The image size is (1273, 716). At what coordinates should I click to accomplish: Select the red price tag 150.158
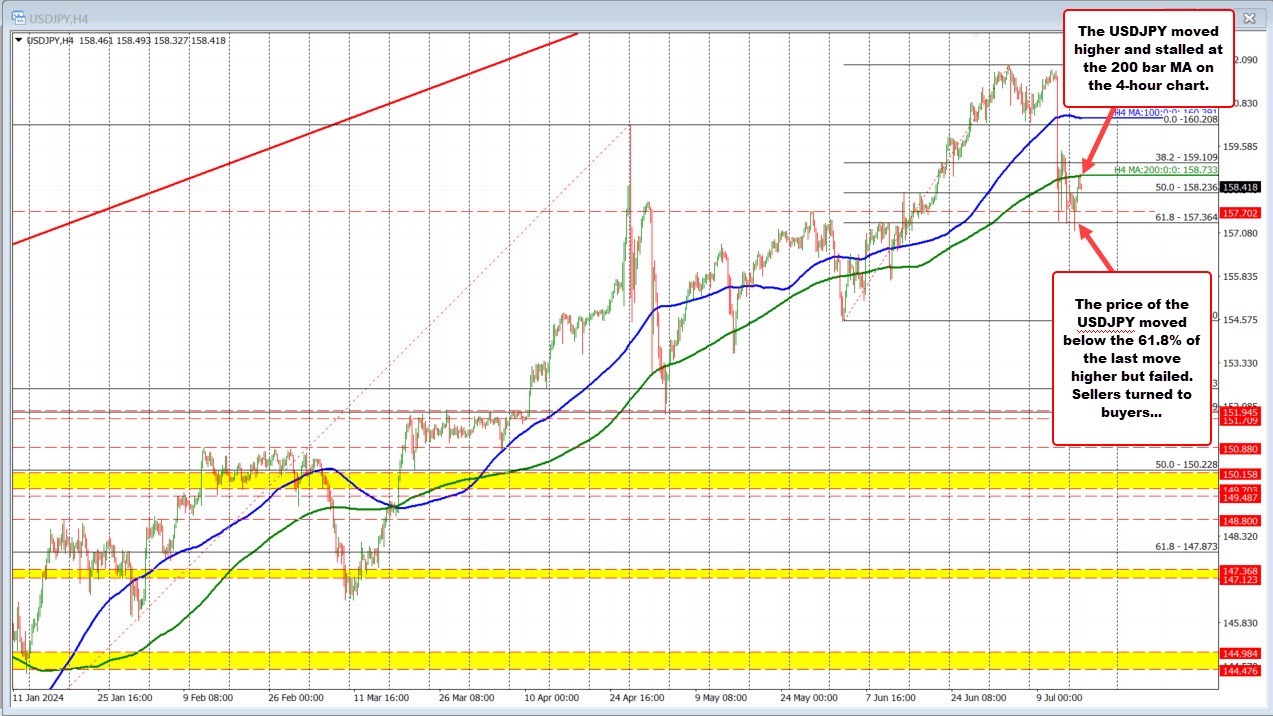[1240, 473]
